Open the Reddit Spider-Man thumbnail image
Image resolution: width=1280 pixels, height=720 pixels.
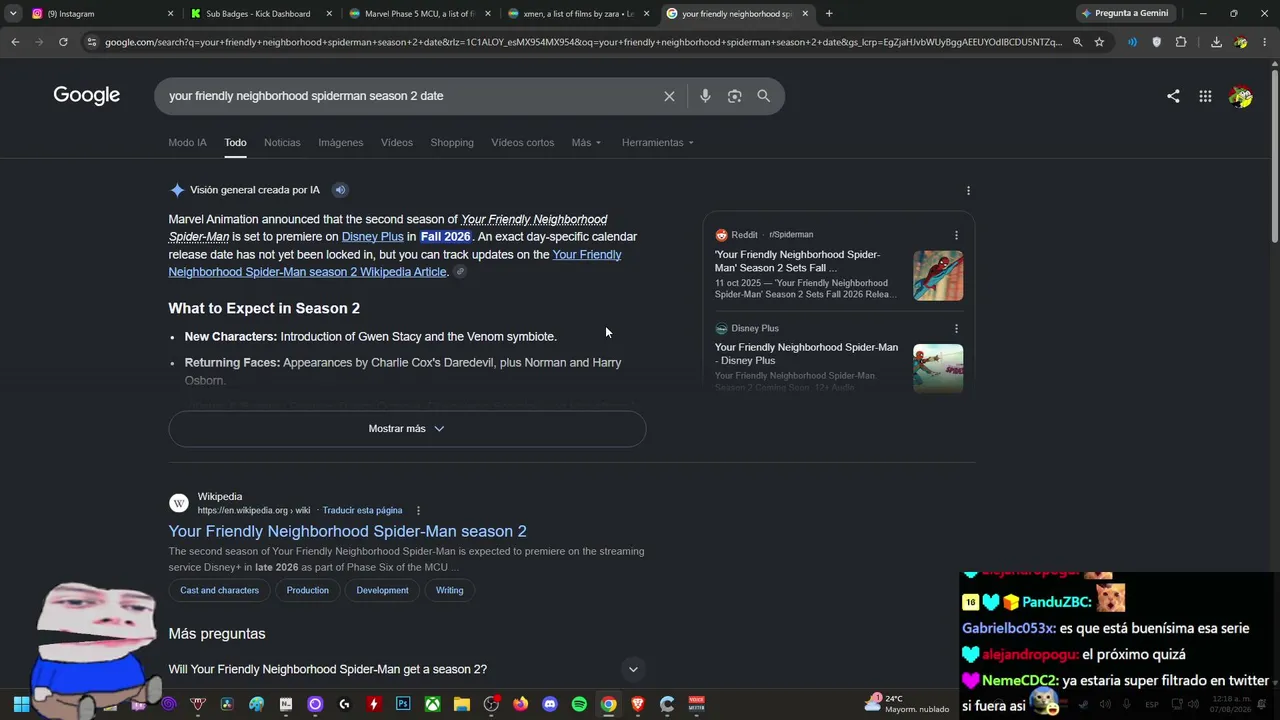coord(938,275)
